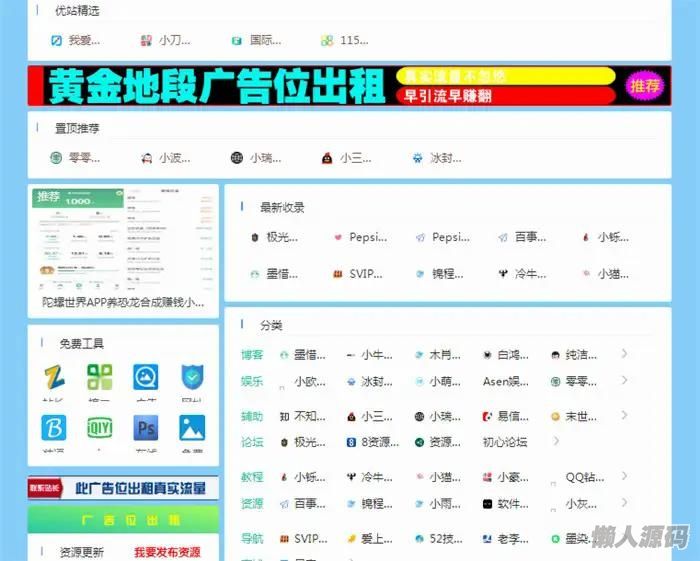This screenshot has width=700, height=561.
Task: Open the Photoshop Ps tool icon
Action: click(146, 428)
